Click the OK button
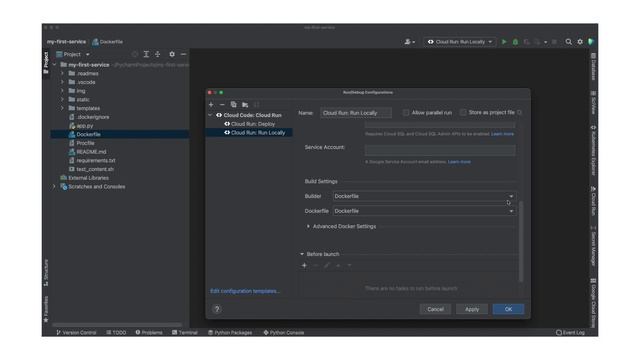Viewport: 640px width, 360px height. point(508,309)
